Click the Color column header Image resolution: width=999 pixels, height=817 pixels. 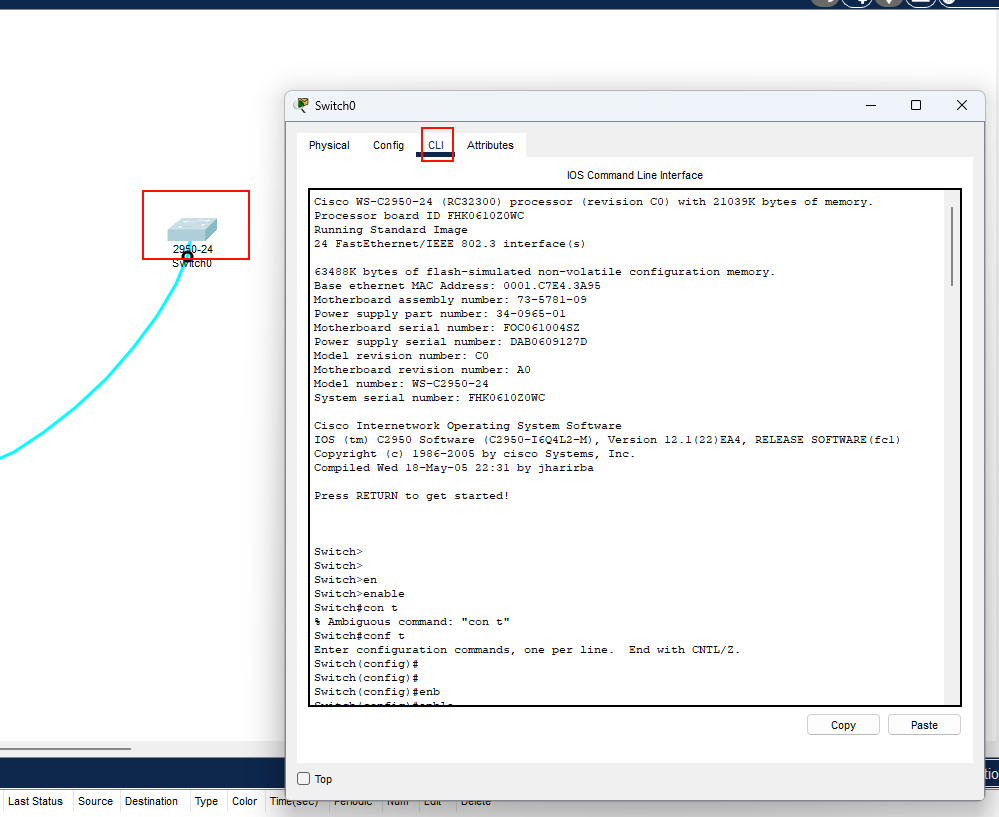tap(244, 801)
